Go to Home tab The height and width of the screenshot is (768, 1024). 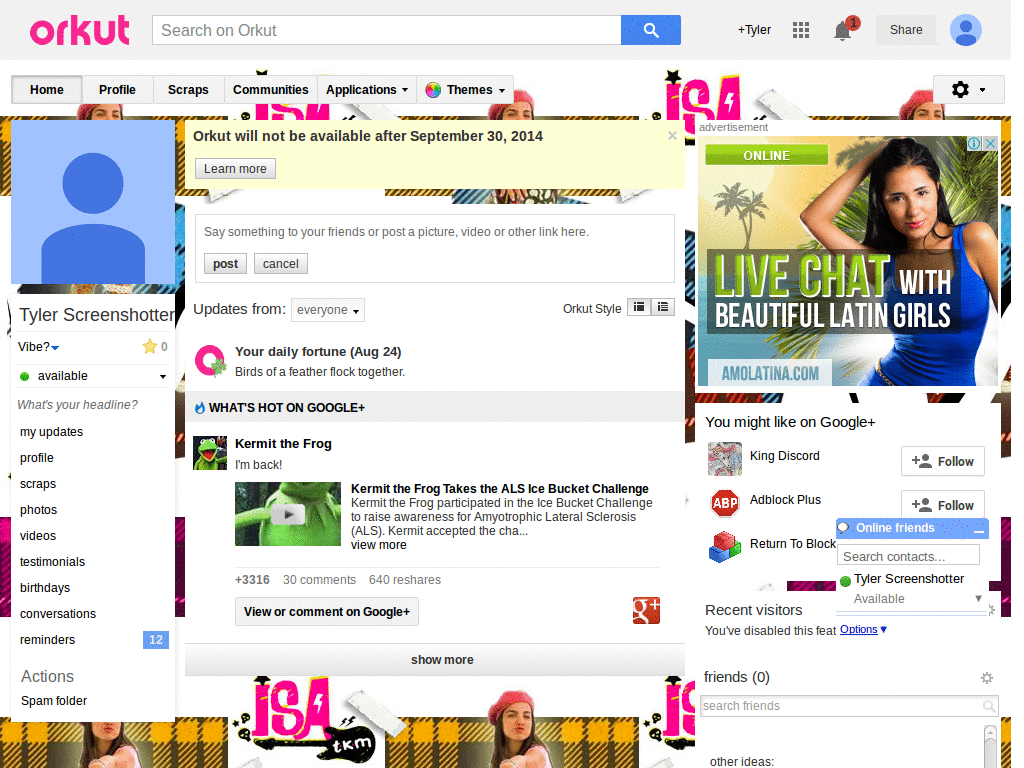(x=47, y=90)
